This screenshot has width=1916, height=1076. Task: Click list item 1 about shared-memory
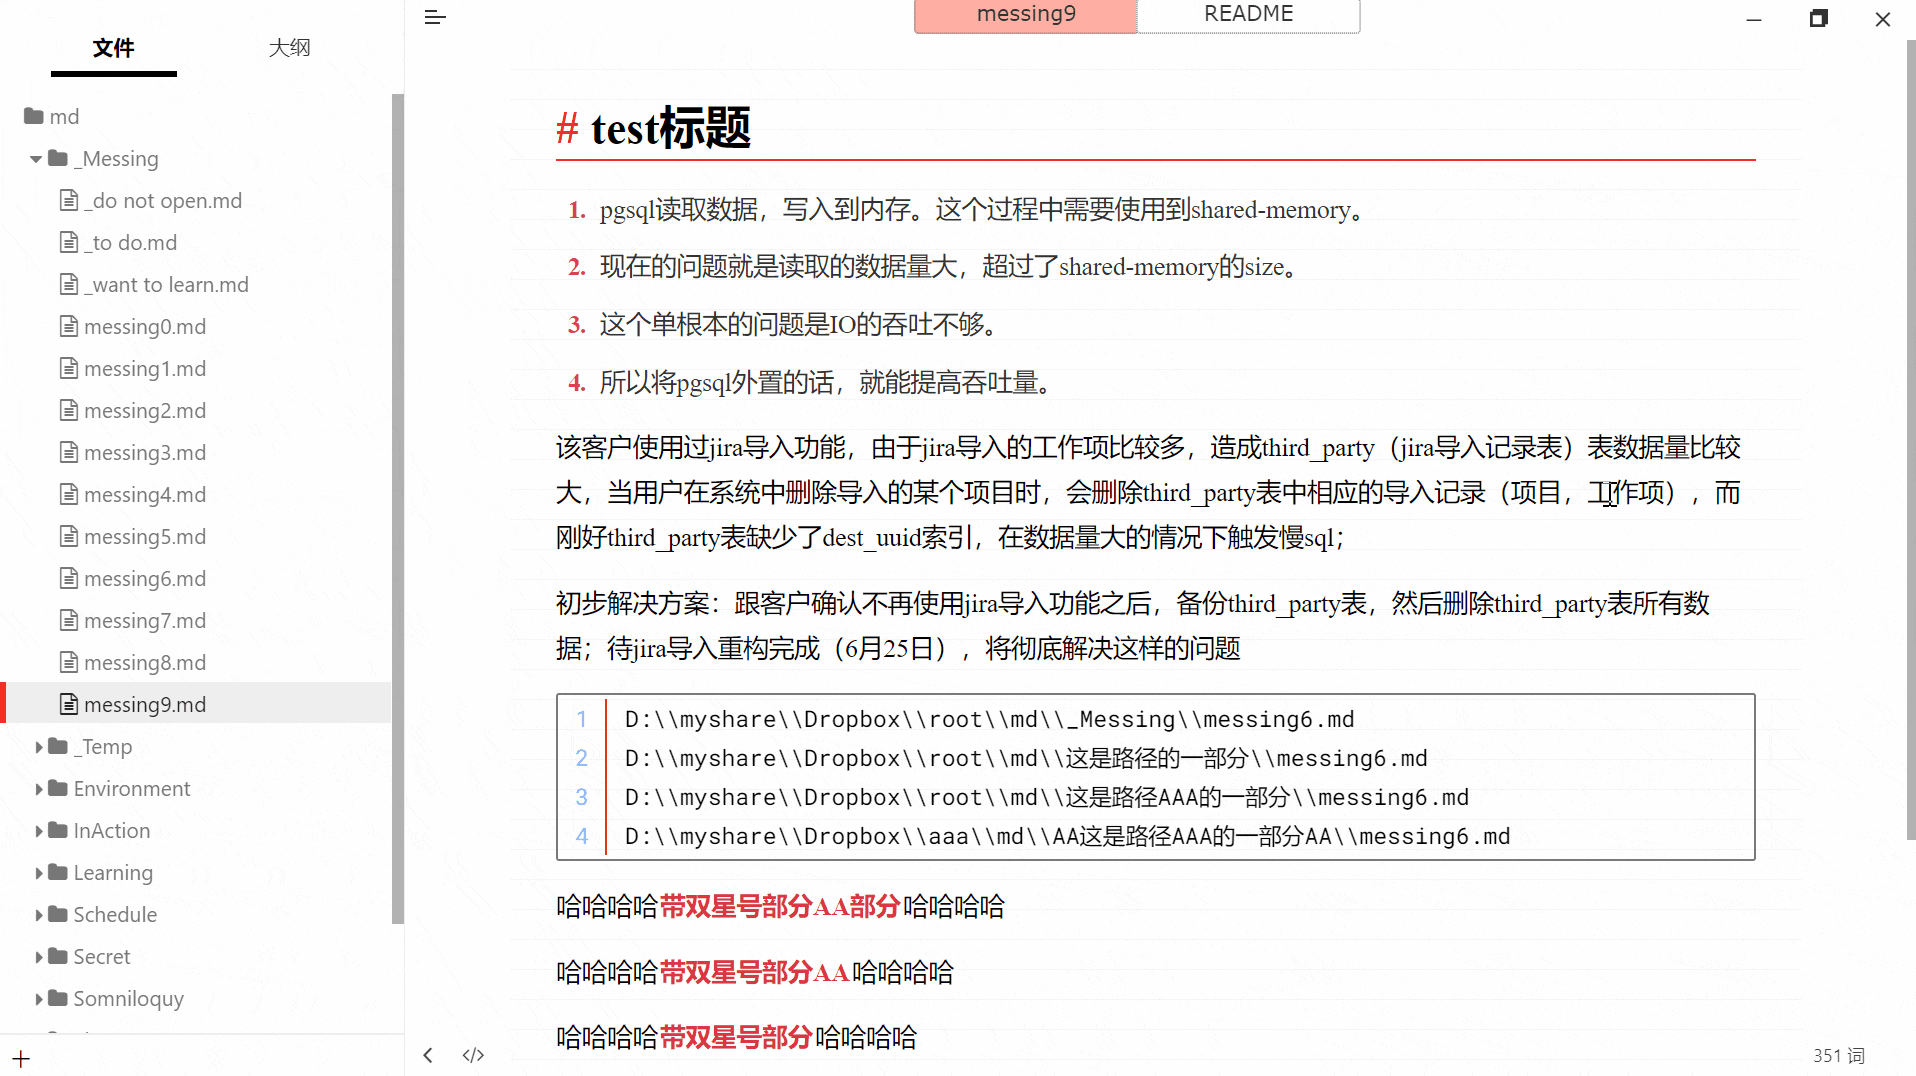[x=985, y=209]
